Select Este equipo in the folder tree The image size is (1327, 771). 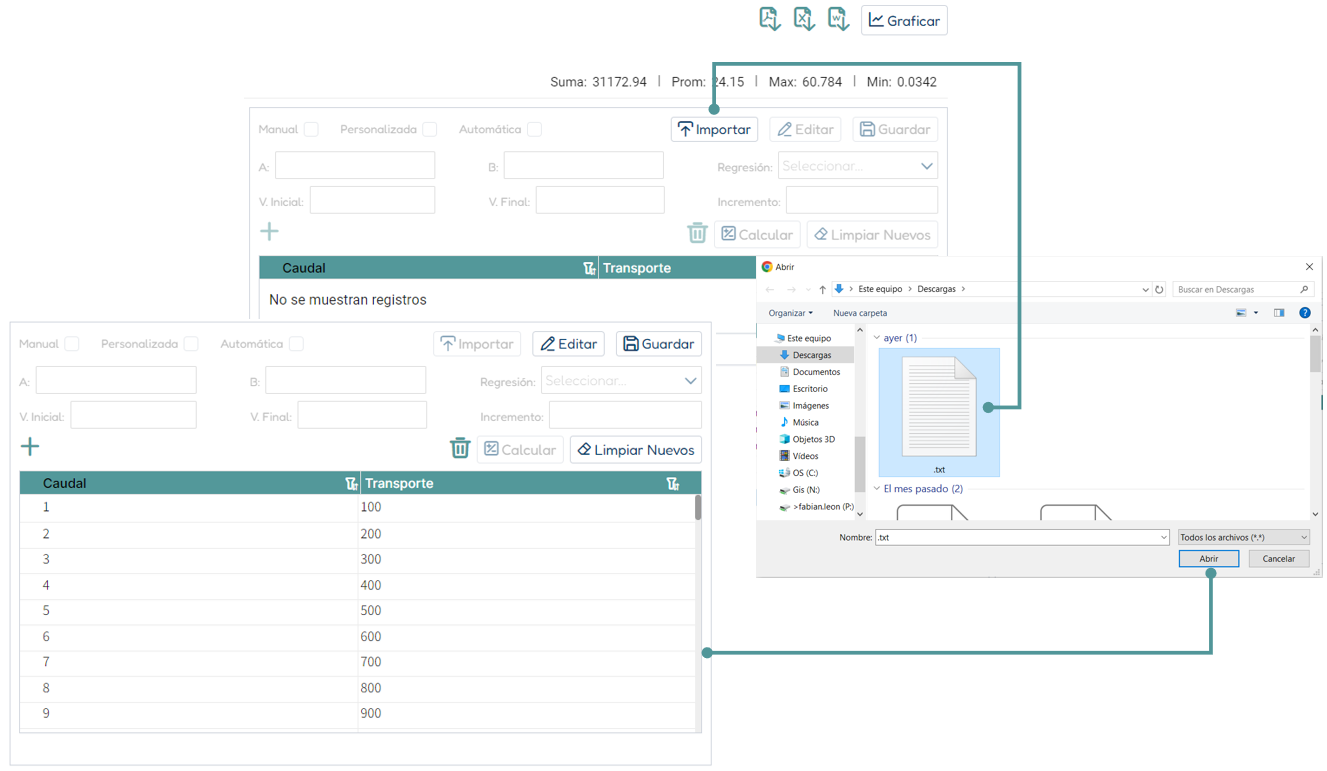808,338
